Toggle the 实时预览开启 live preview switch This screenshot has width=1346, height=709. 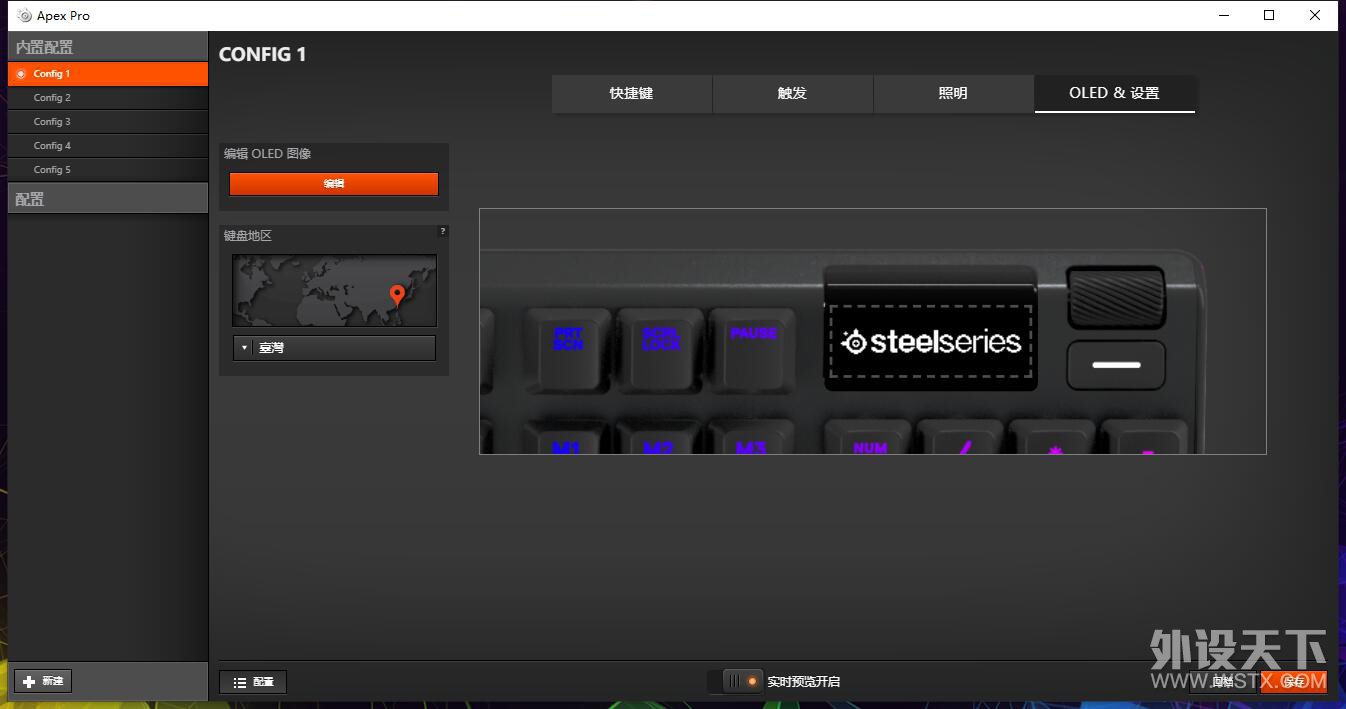(735, 681)
